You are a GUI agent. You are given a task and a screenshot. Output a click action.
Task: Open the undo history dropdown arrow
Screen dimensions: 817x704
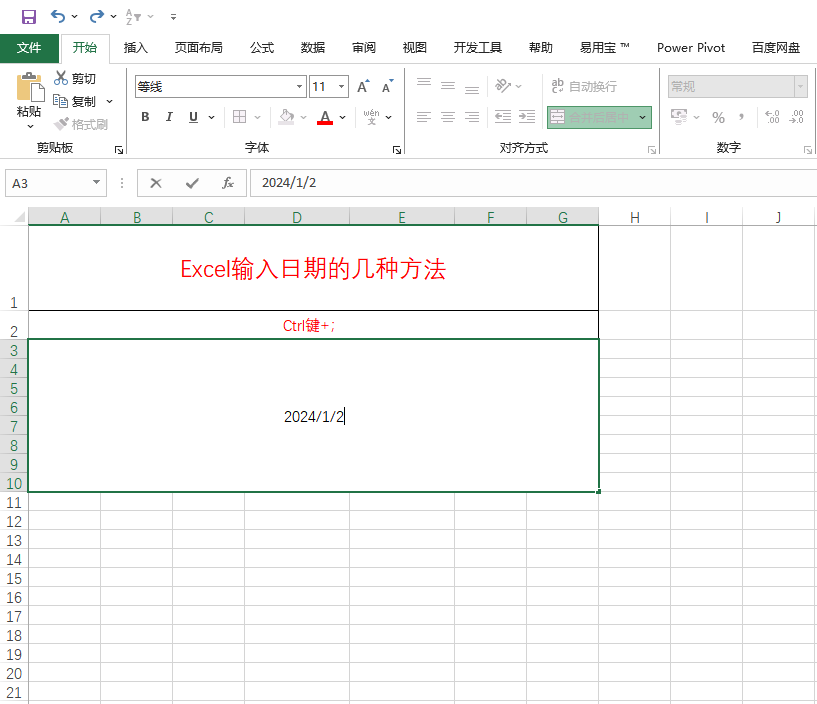point(75,17)
